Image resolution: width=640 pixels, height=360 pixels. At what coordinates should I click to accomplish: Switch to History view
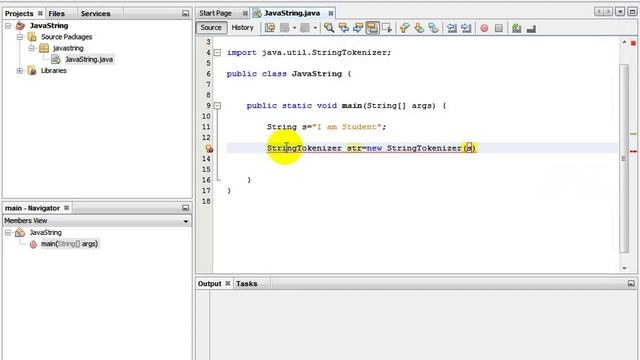(x=242, y=27)
